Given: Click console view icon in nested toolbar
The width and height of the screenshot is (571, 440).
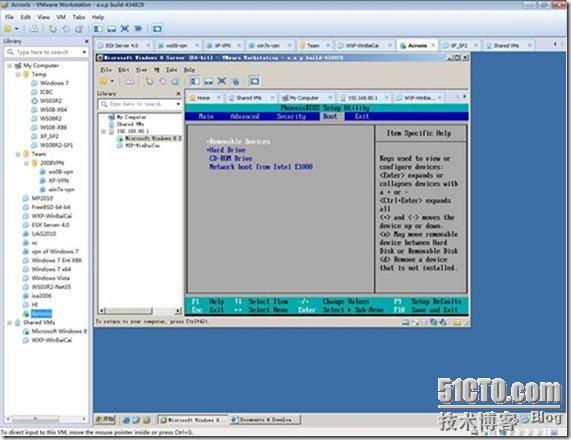Looking at the screenshot, I should (254, 81).
